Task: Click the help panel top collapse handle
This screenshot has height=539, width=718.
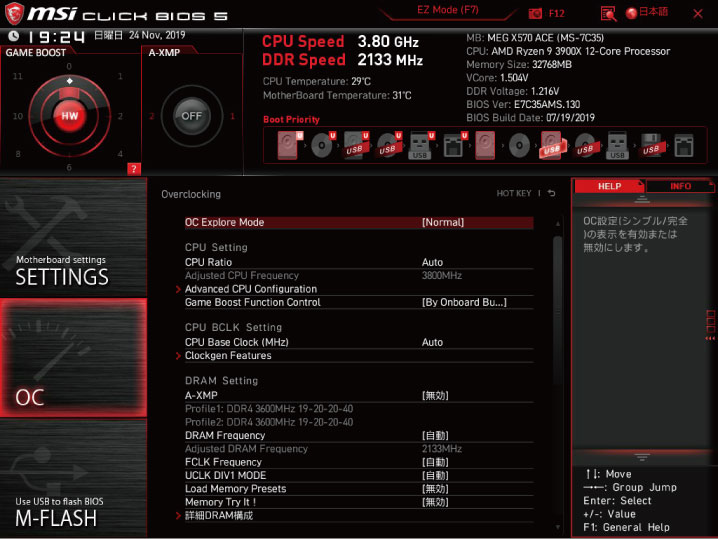Action: tap(642, 200)
